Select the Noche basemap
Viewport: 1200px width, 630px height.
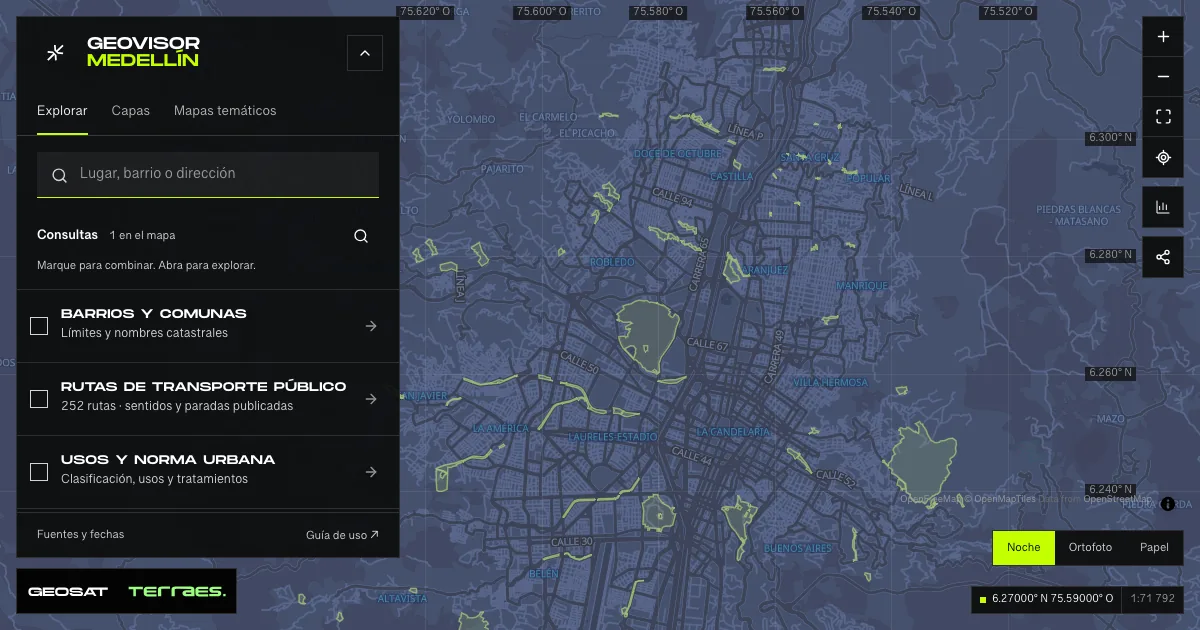pos(1024,548)
